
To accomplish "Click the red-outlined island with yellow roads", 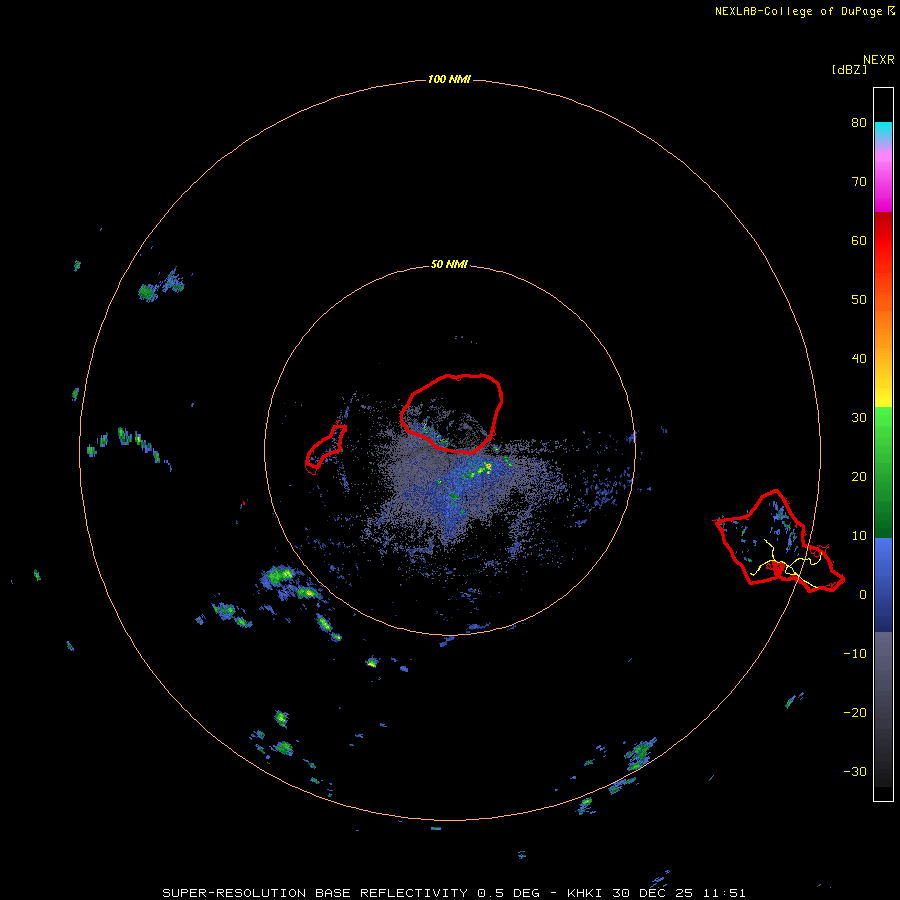I will point(779,541).
